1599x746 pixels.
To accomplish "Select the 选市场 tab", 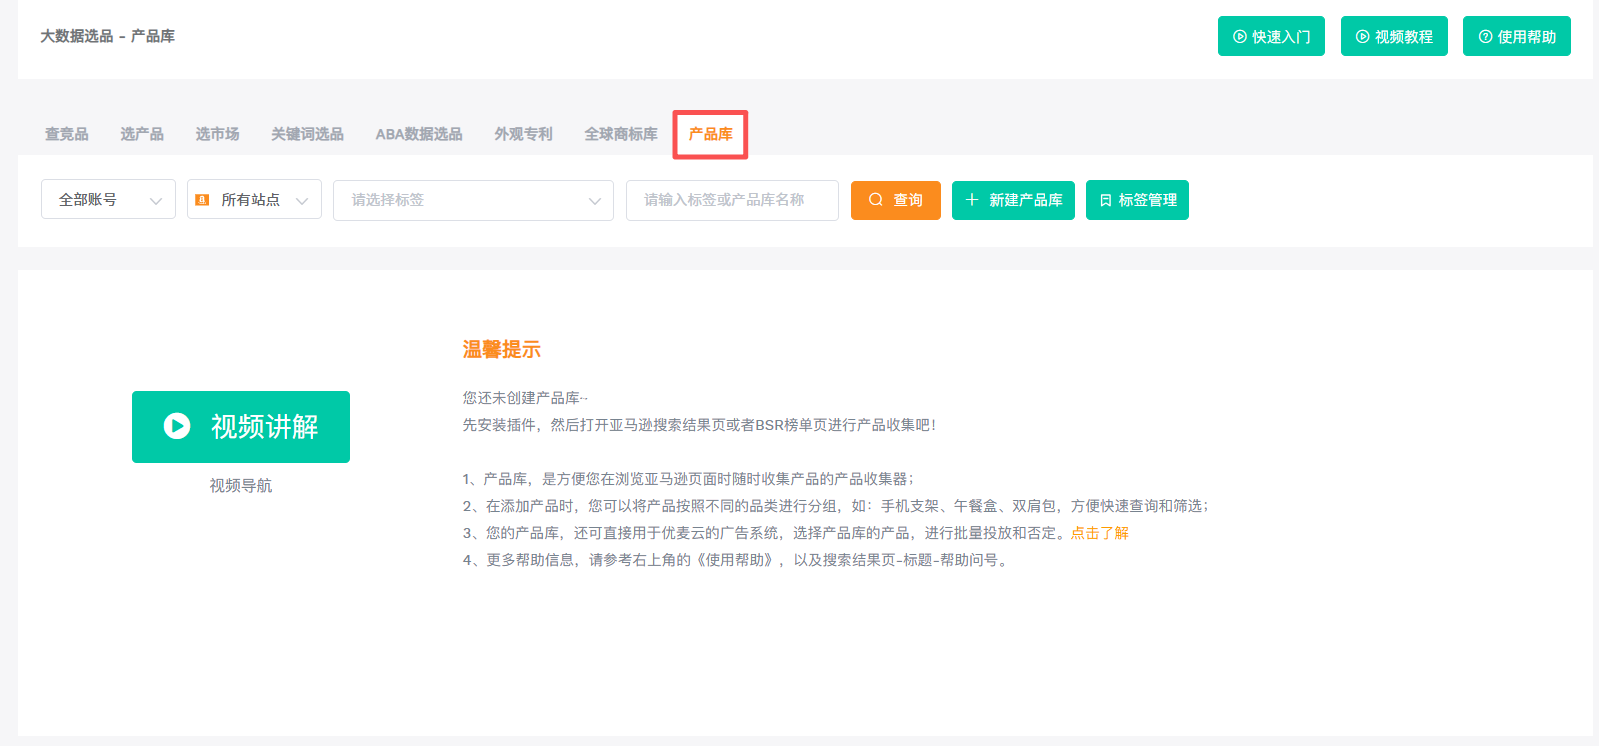I will pyautogui.click(x=217, y=134).
